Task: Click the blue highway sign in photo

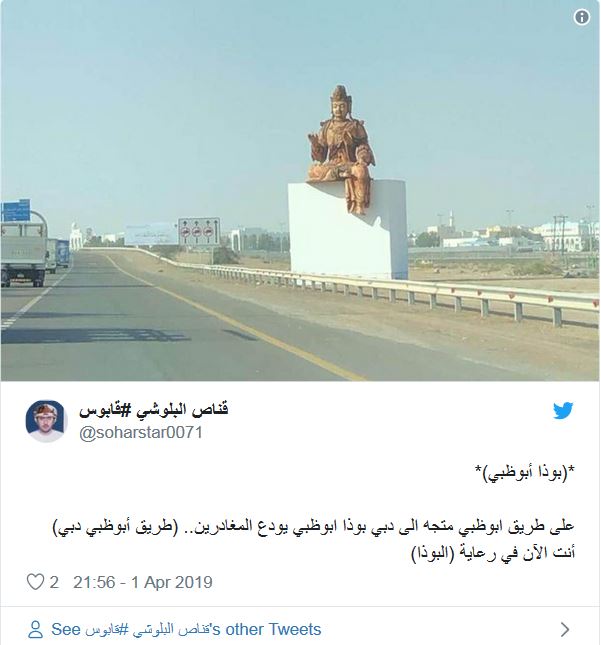Action: point(16,210)
